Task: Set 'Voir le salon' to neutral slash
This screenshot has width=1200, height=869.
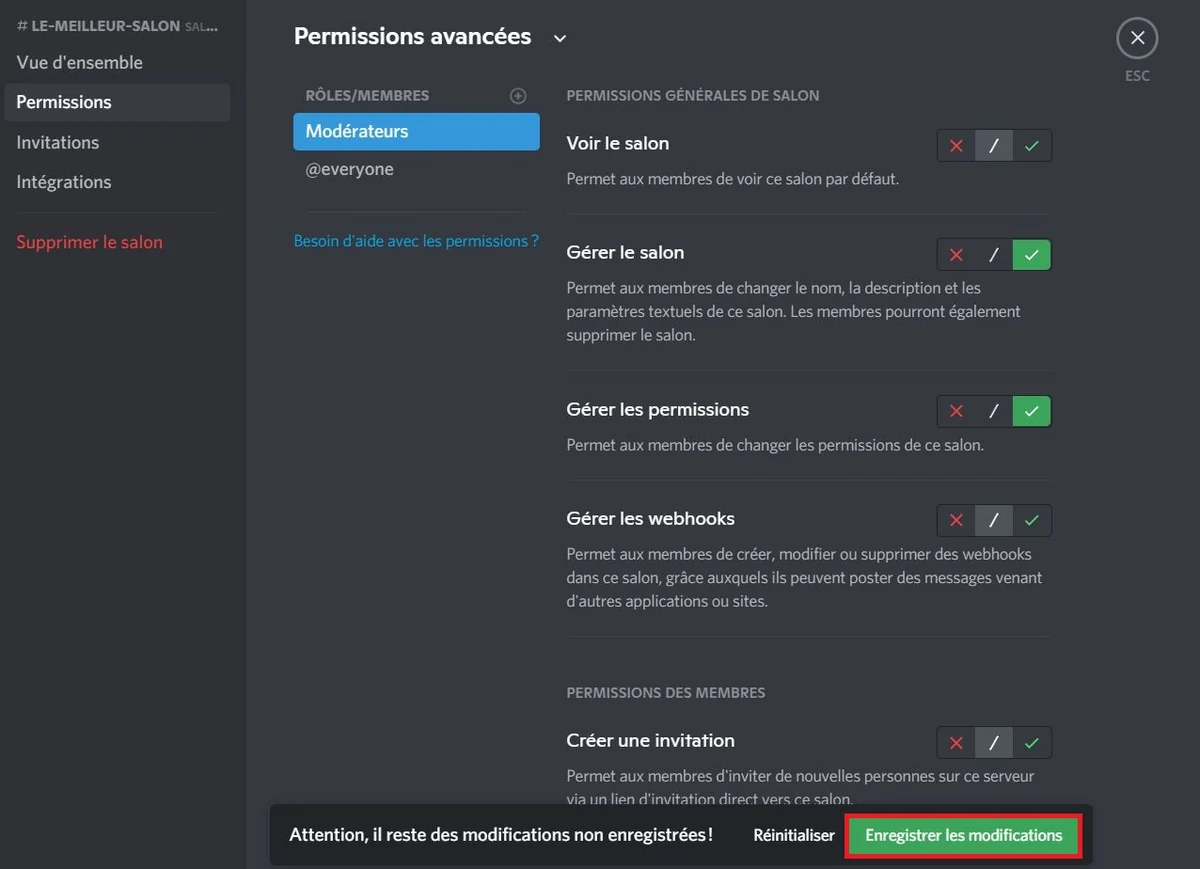Action: pos(994,146)
